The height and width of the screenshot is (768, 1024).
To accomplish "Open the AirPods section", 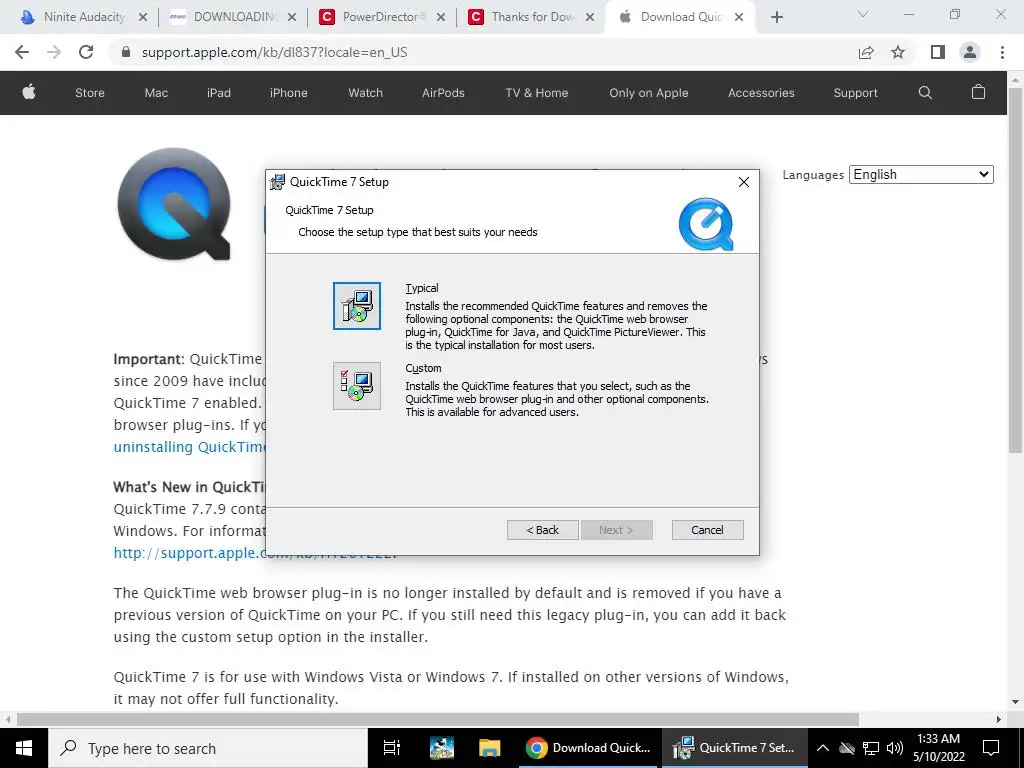I will 443,93.
